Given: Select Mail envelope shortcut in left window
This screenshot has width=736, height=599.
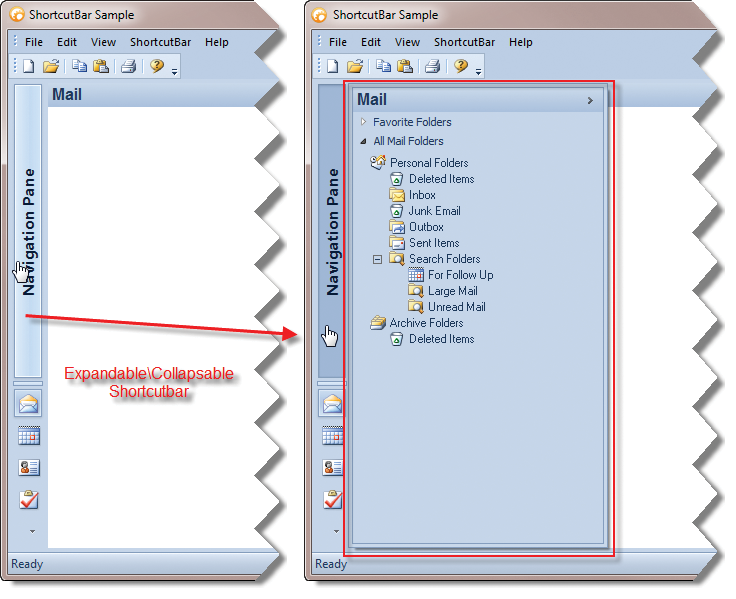Looking at the screenshot, I should pyautogui.click(x=28, y=403).
